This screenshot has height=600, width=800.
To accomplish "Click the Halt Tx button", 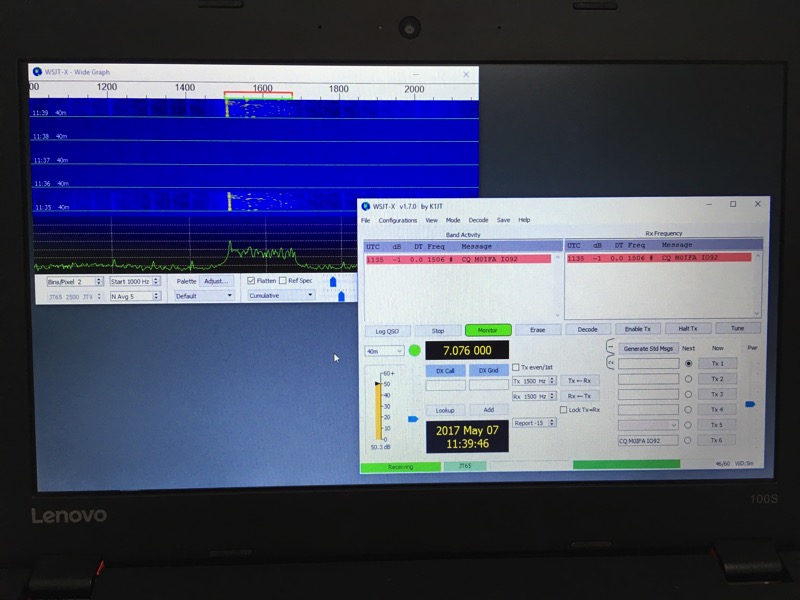I will pos(688,328).
